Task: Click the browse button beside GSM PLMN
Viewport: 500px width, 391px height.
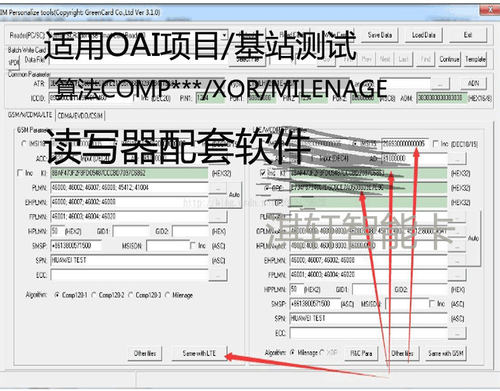Action: [x=218, y=188]
